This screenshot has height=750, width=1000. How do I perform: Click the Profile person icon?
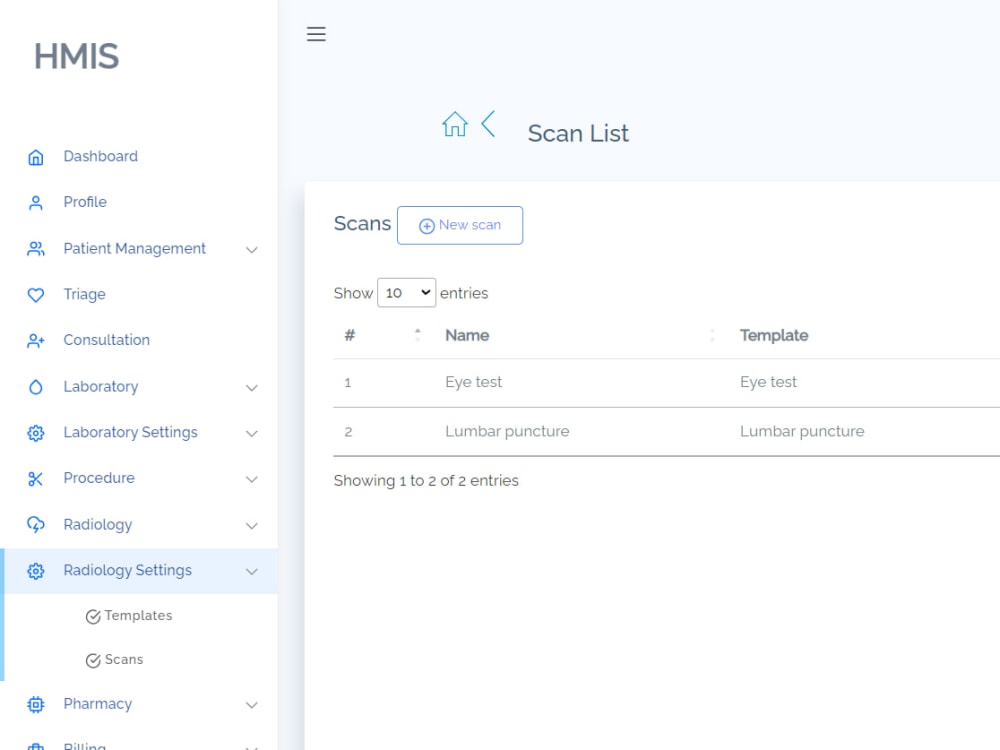point(36,203)
